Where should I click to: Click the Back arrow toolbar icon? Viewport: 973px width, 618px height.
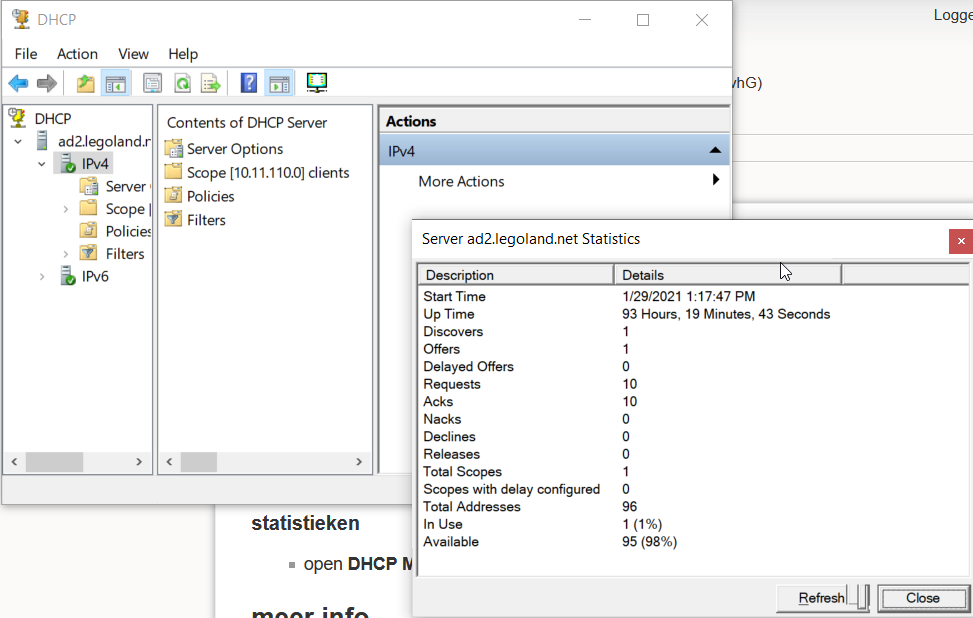click(18, 84)
